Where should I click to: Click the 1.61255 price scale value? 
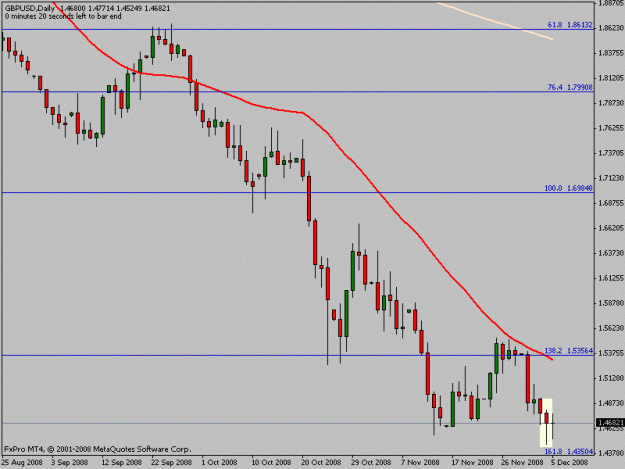(x=611, y=278)
